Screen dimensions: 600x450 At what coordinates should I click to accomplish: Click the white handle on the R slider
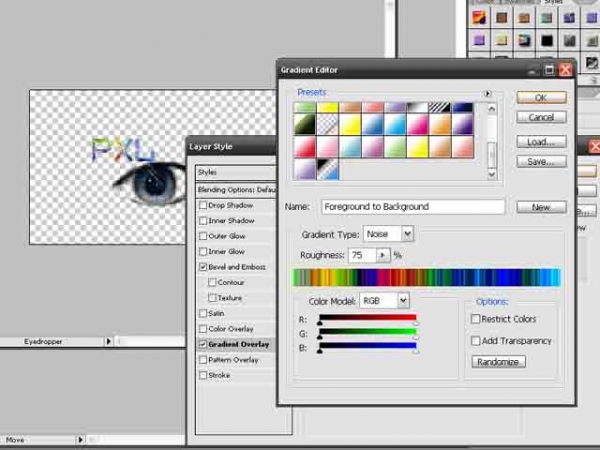pyautogui.click(x=416, y=323)
